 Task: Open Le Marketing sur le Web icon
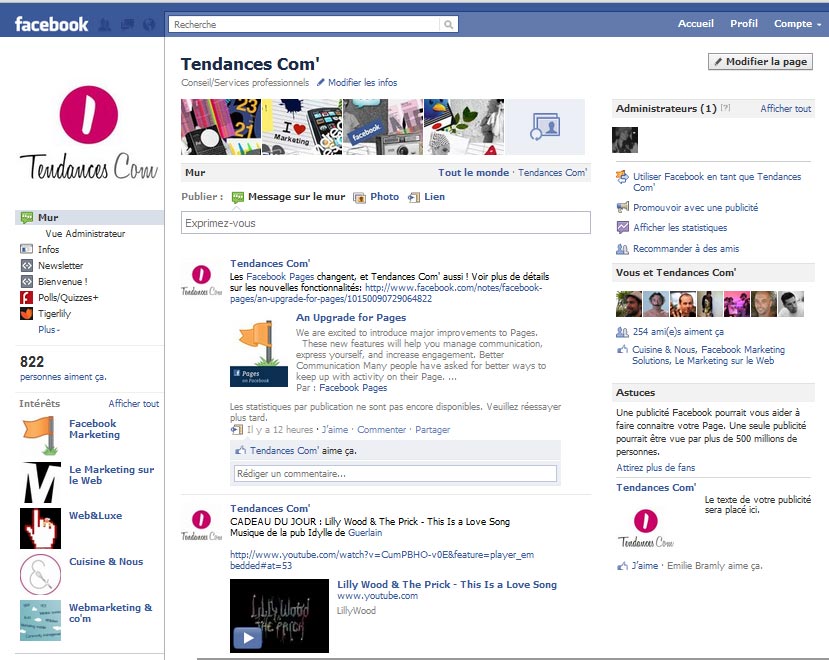[40, 482]
